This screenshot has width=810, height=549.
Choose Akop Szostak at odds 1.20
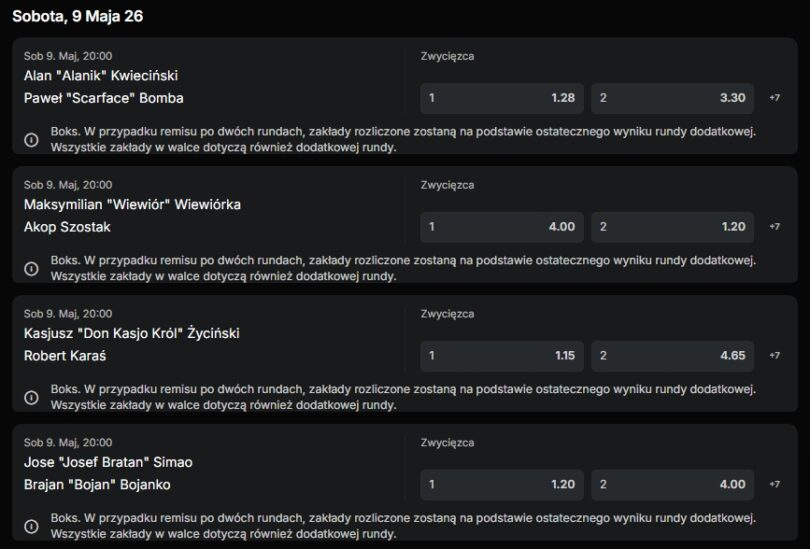coord(673,227)
